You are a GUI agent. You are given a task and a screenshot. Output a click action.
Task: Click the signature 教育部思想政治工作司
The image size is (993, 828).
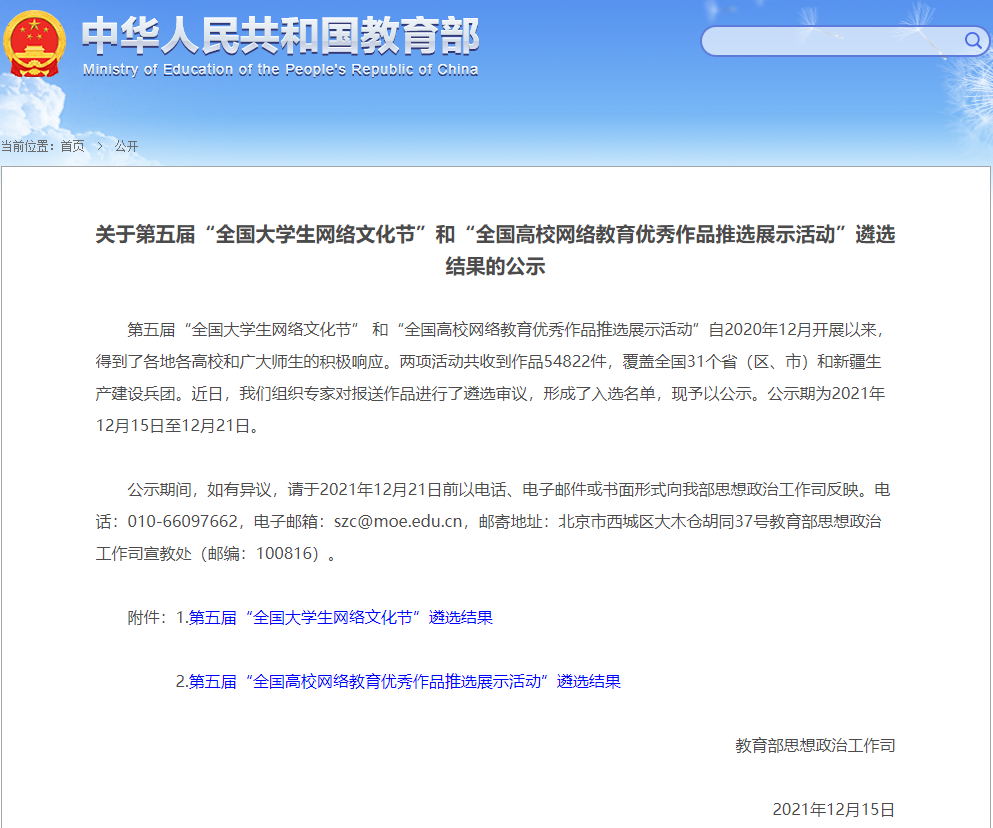pos(815,746)
